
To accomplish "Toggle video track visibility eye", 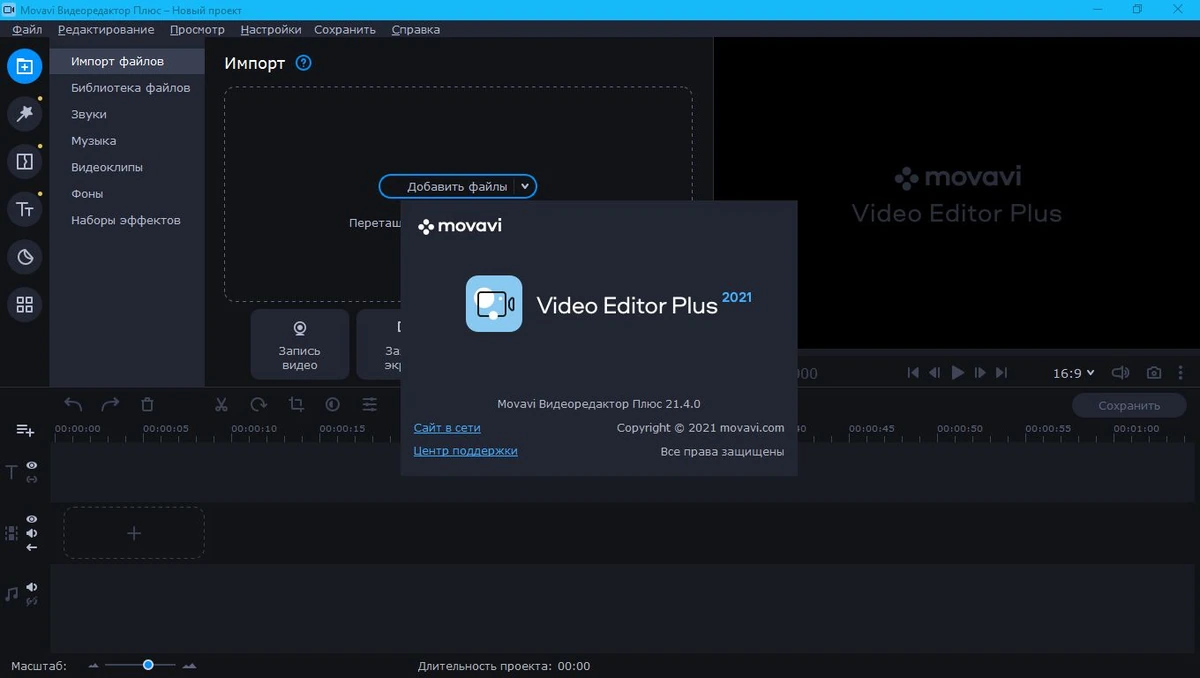I will (x=32, y=519).
